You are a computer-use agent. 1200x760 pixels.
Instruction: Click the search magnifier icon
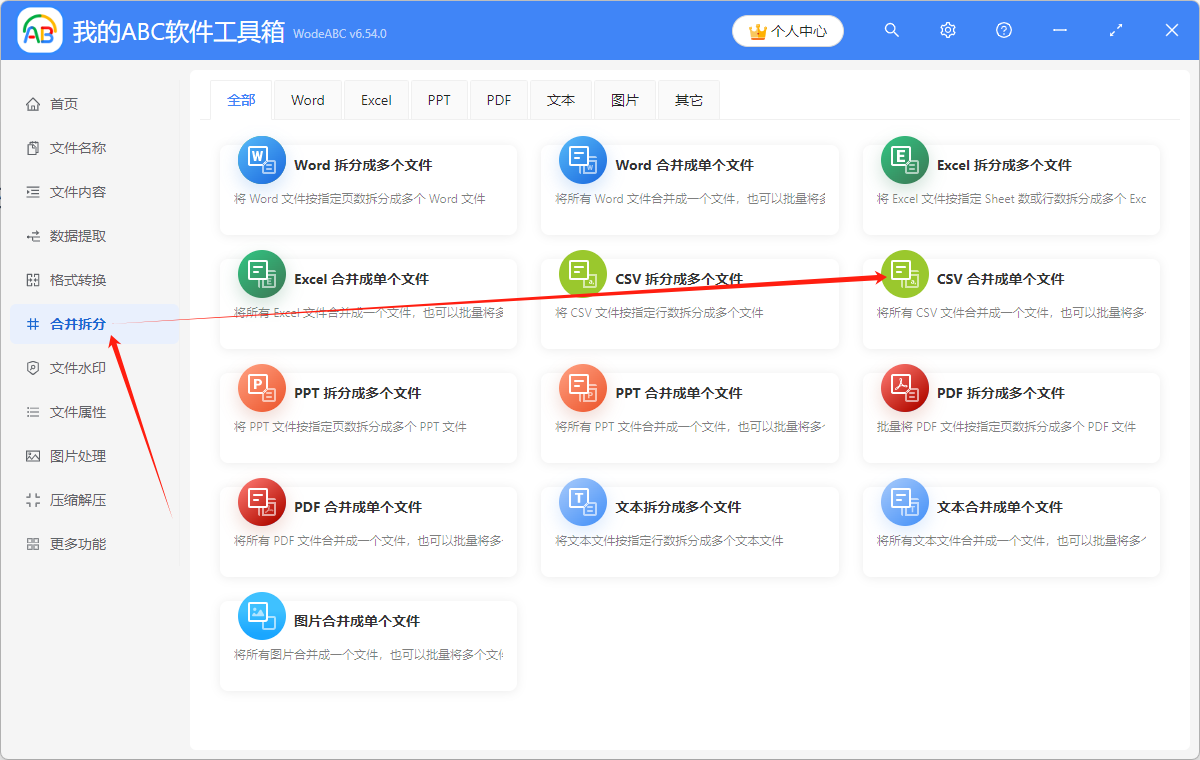[891, 30]
